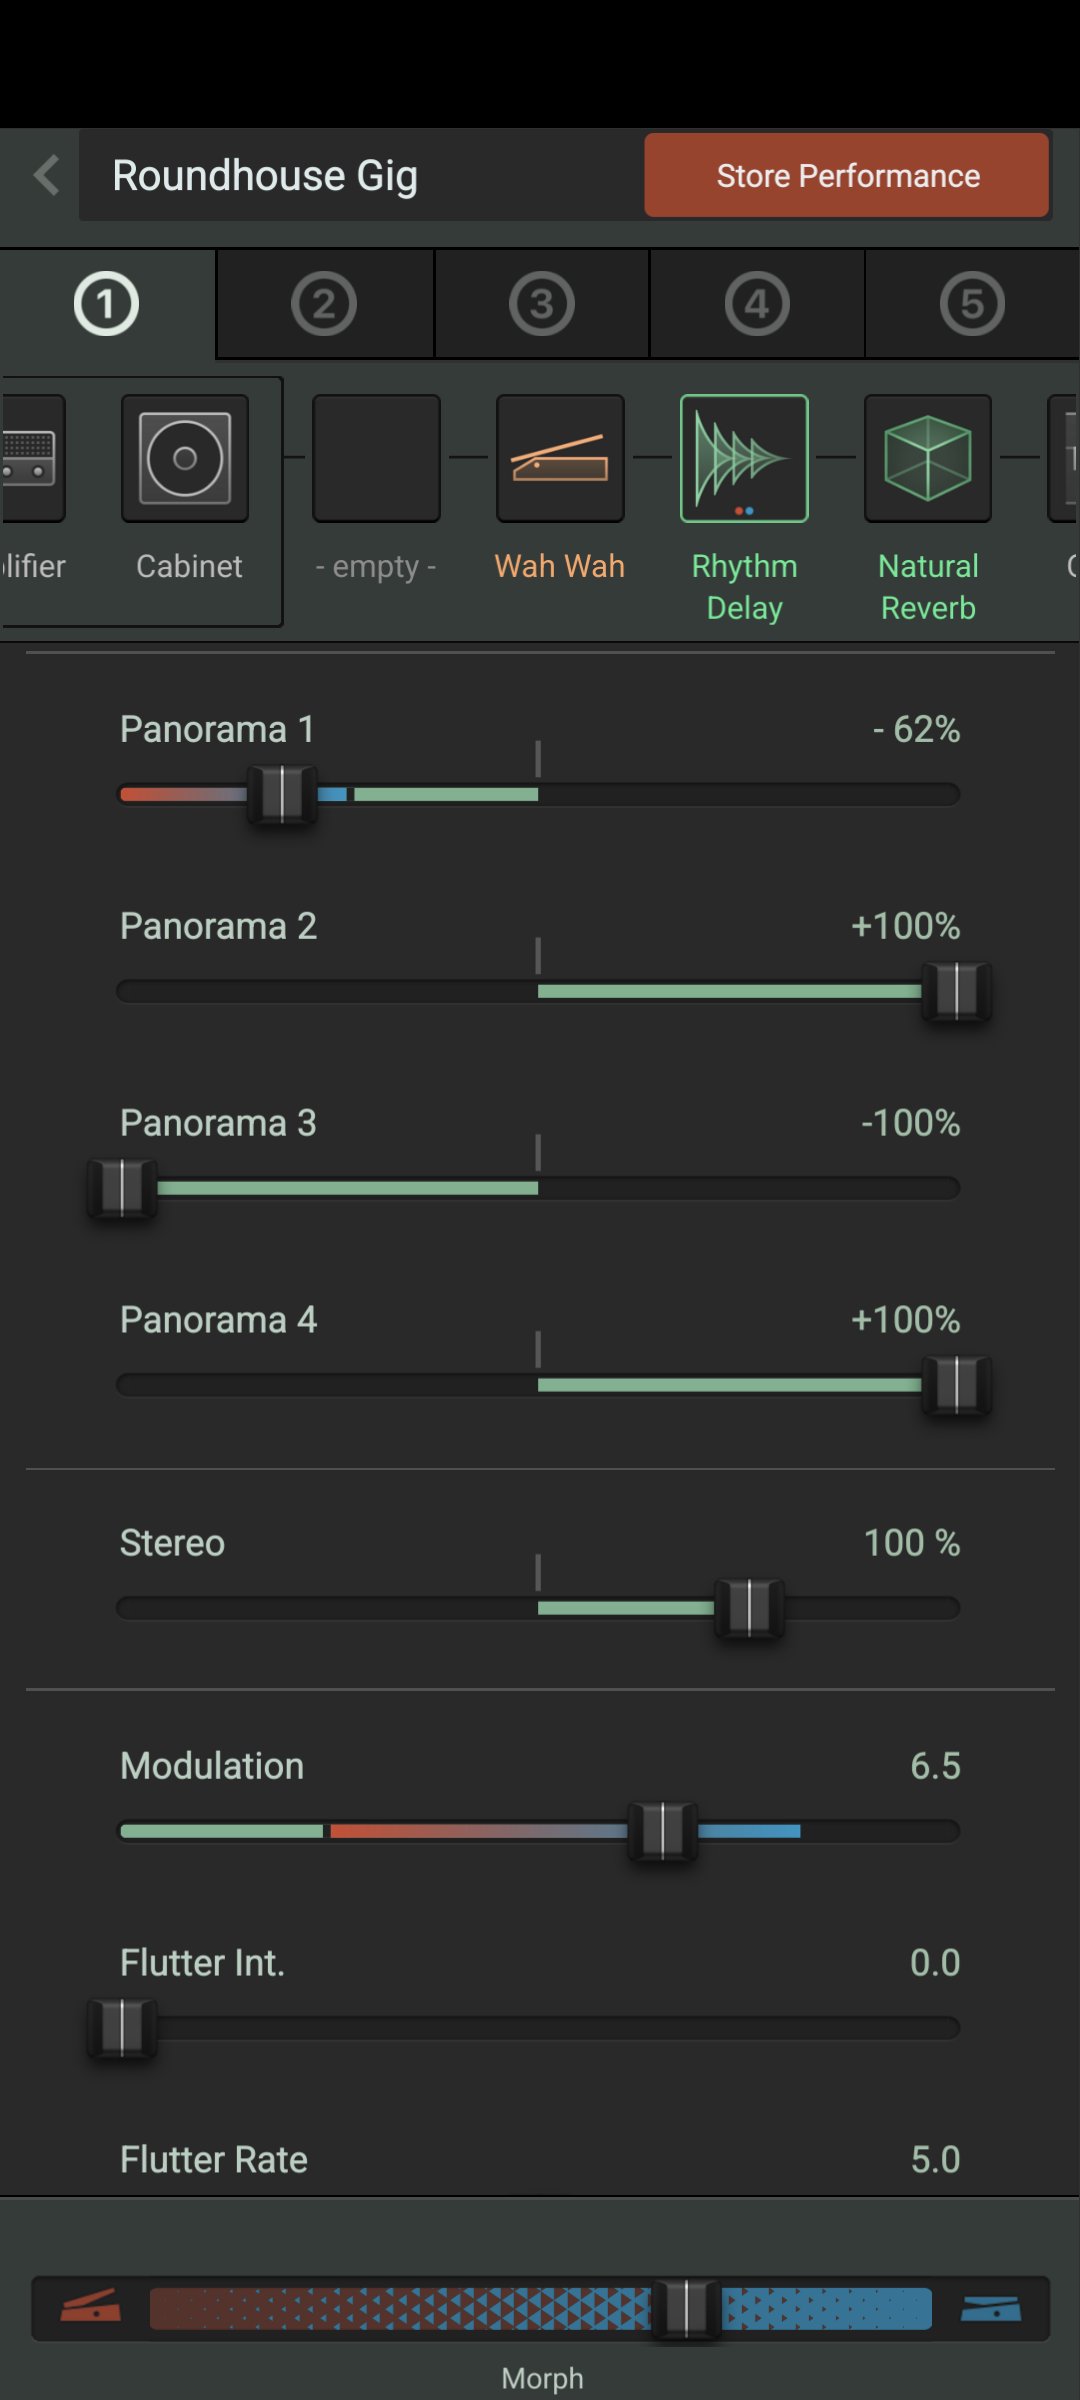Viewport: 1080px width, 2400px height.
Task: Click the Modulation slider knob
Action: 662,1831
